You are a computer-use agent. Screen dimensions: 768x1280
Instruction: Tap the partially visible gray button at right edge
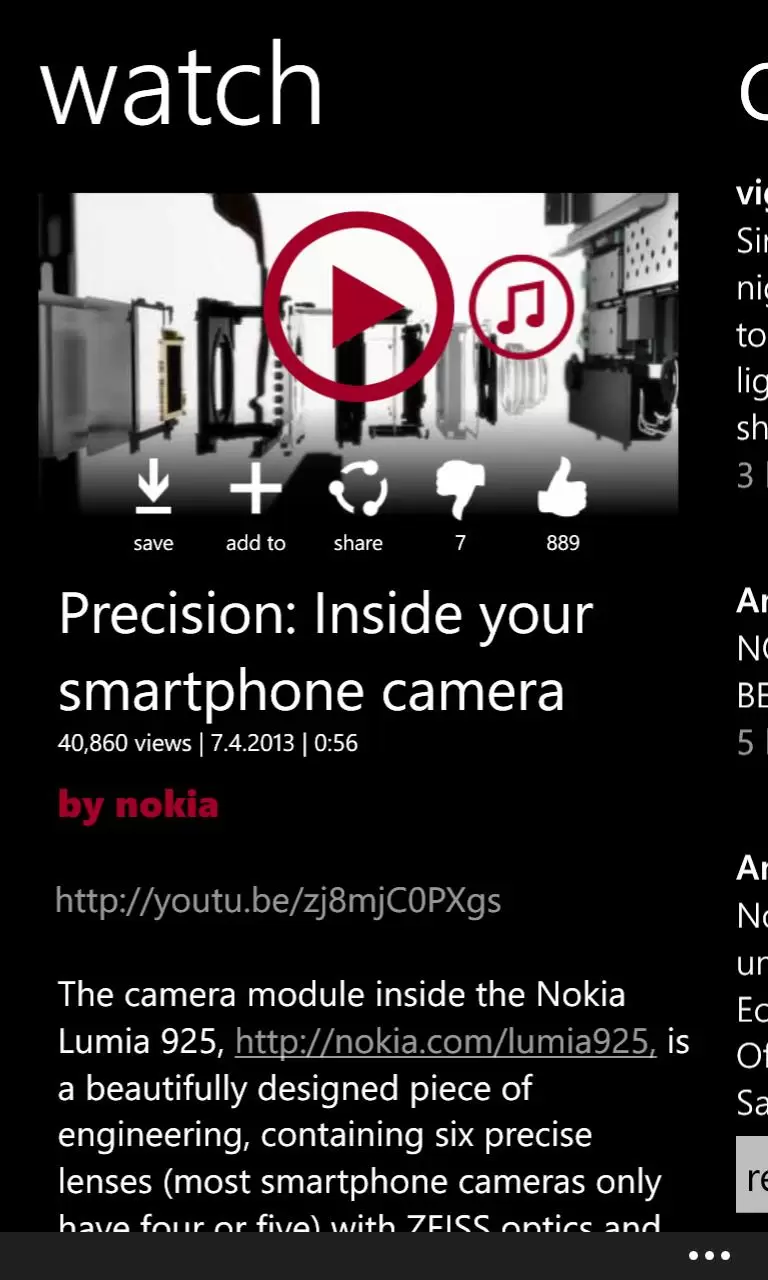pos(752,1175)
